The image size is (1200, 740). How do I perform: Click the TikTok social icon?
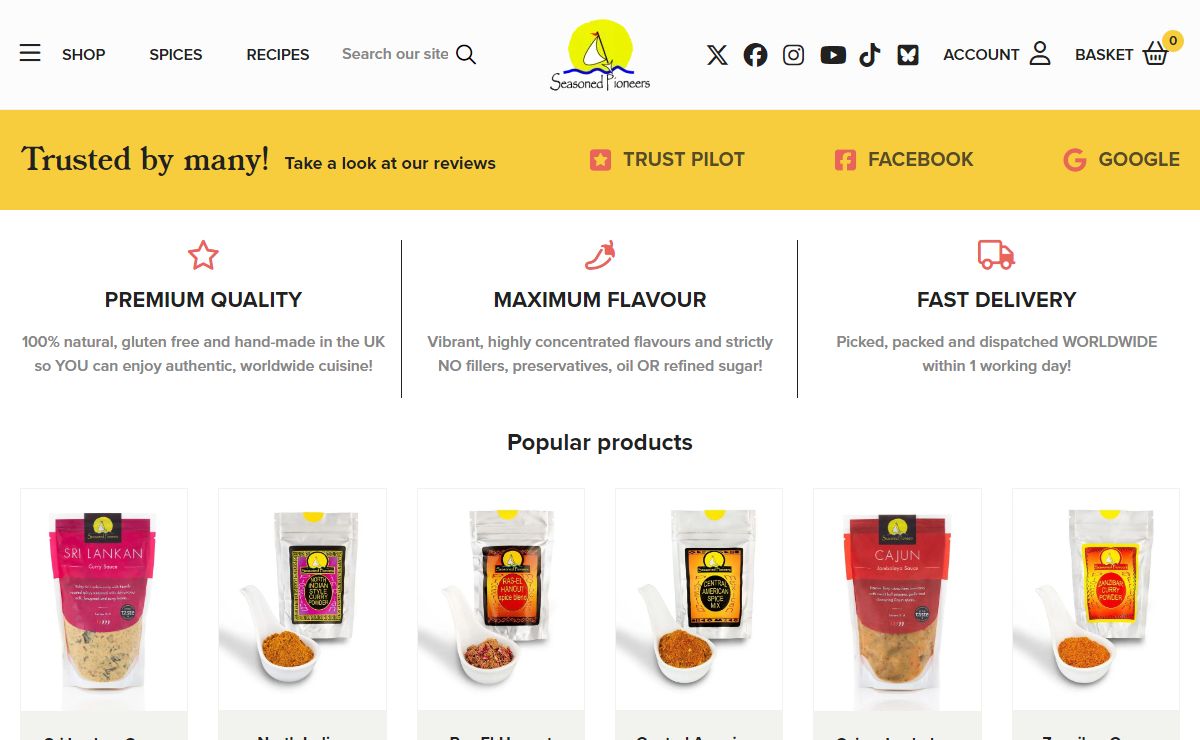(x=870, y=55)
